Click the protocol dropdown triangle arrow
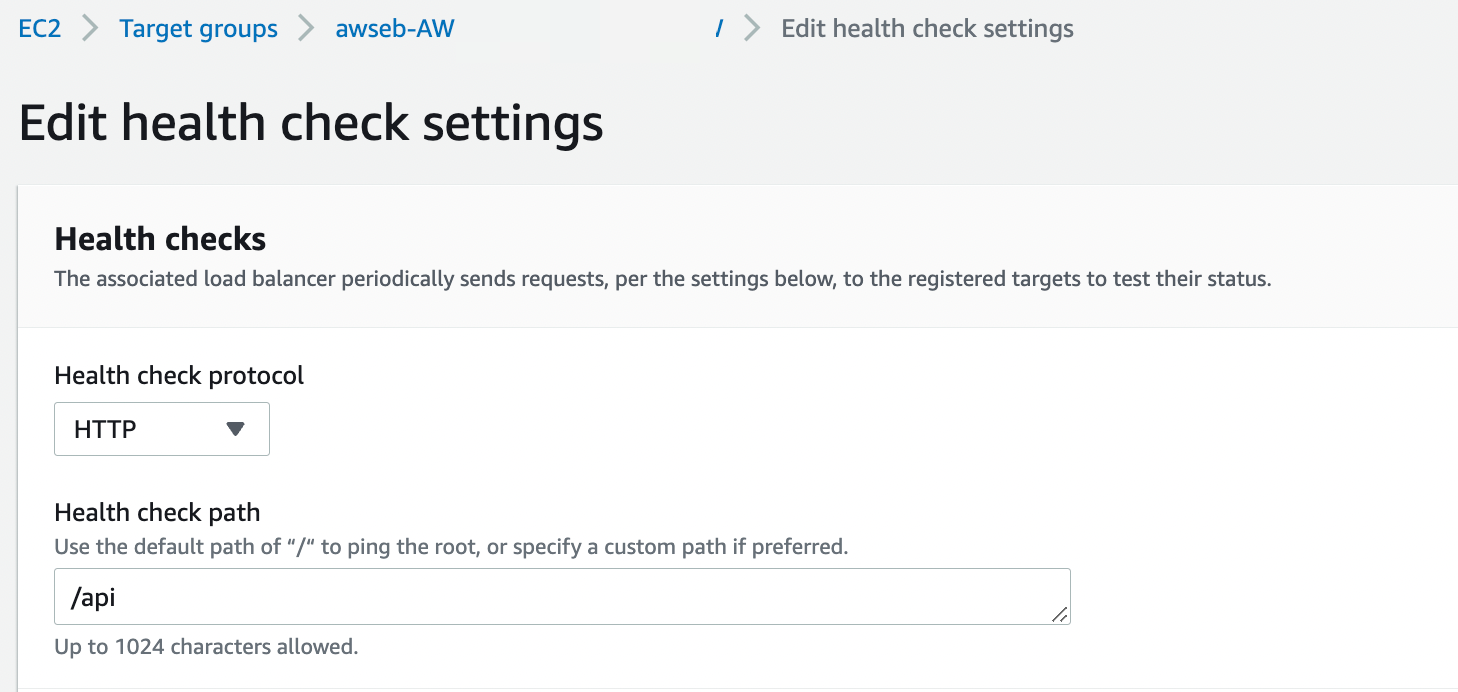 tap(235, 429)
